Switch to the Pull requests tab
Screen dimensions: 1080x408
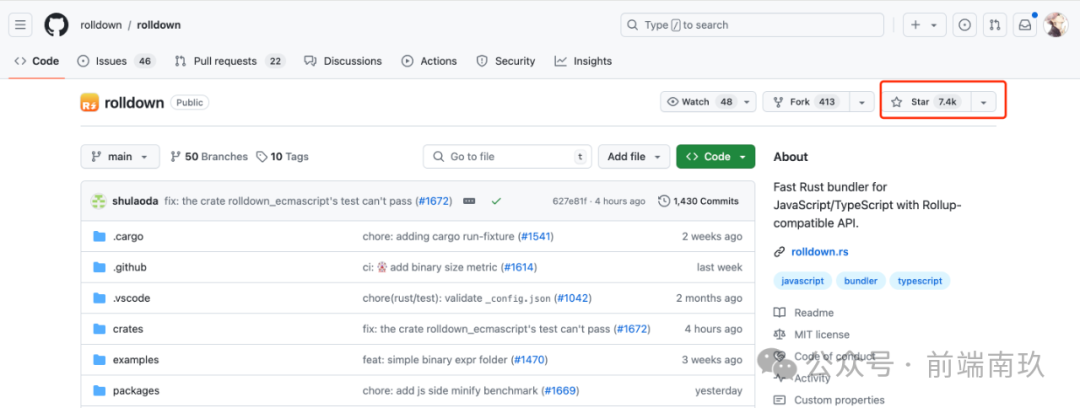(x=229, y=61)
